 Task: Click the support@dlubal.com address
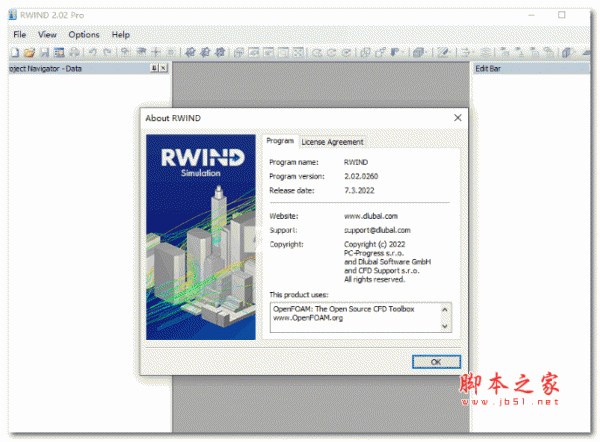[377, 230]
